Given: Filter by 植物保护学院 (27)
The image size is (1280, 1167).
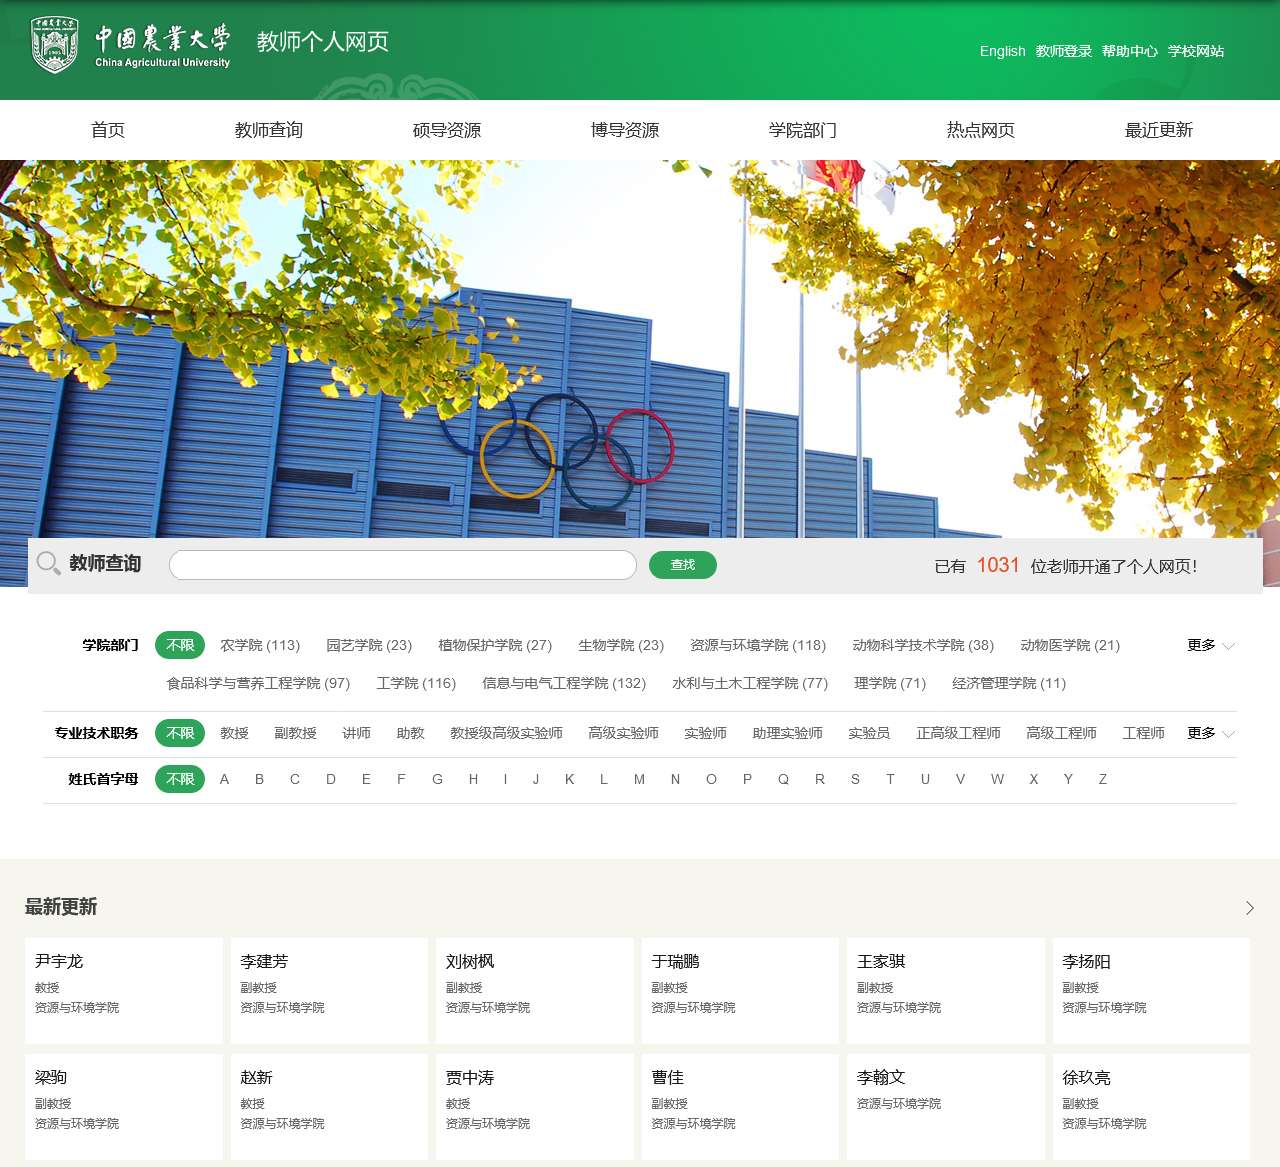Looking at the screenshot, I should [495, 645].
